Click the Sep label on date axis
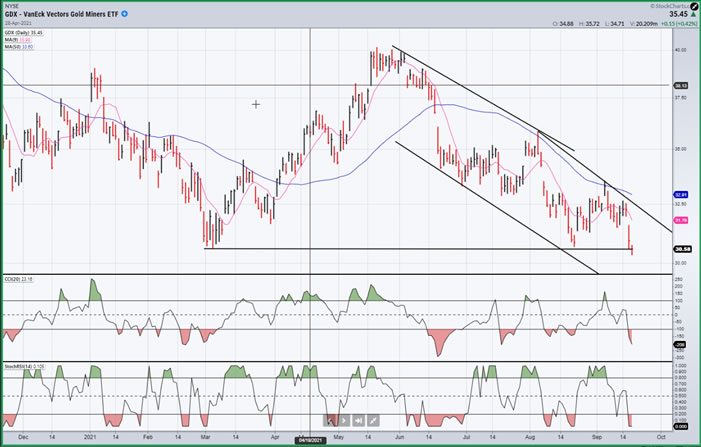 tap(597, 437)
